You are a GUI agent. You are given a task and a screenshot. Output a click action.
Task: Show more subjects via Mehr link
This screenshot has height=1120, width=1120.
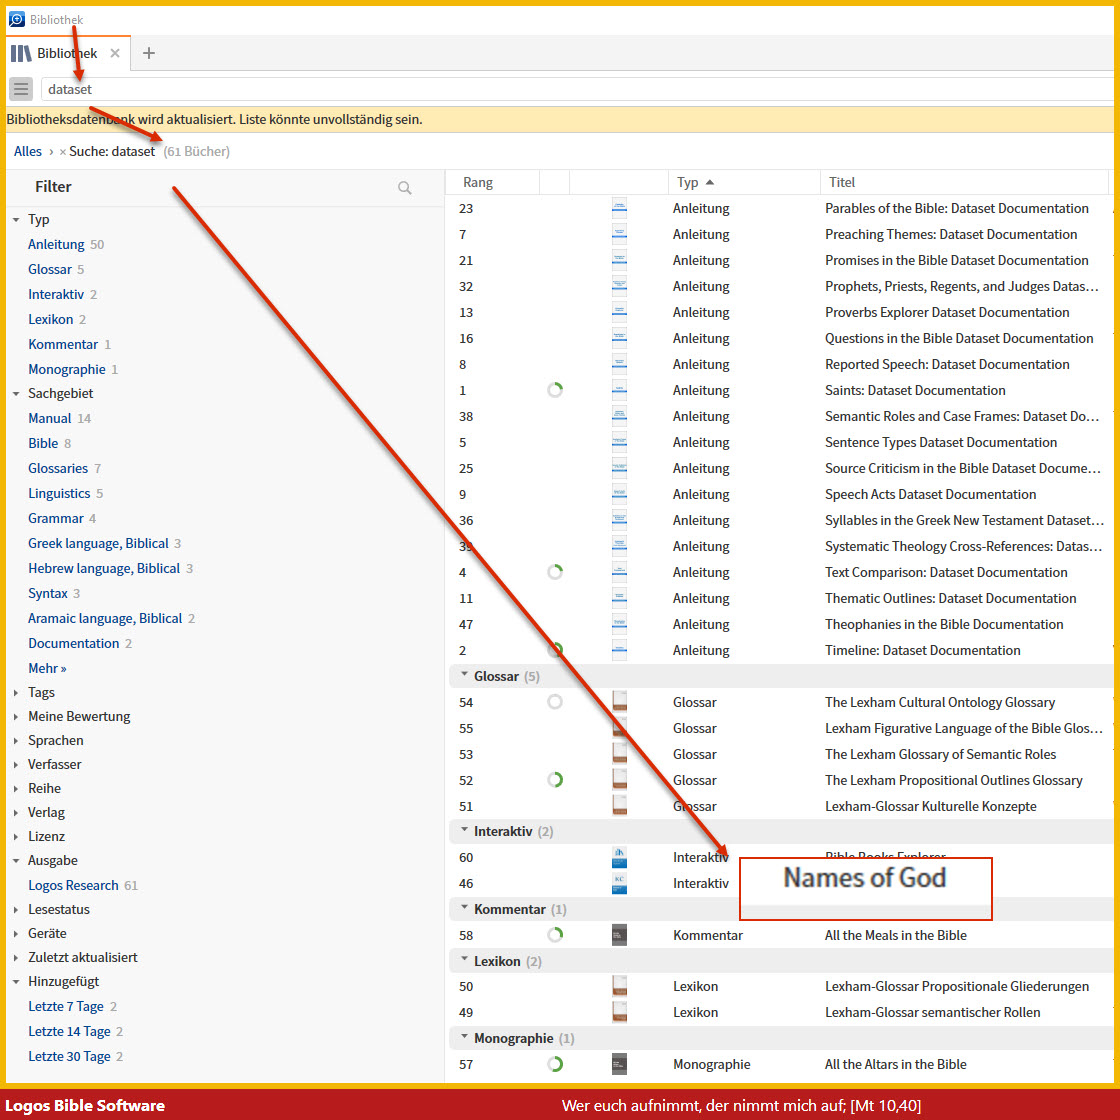point(47,669)
